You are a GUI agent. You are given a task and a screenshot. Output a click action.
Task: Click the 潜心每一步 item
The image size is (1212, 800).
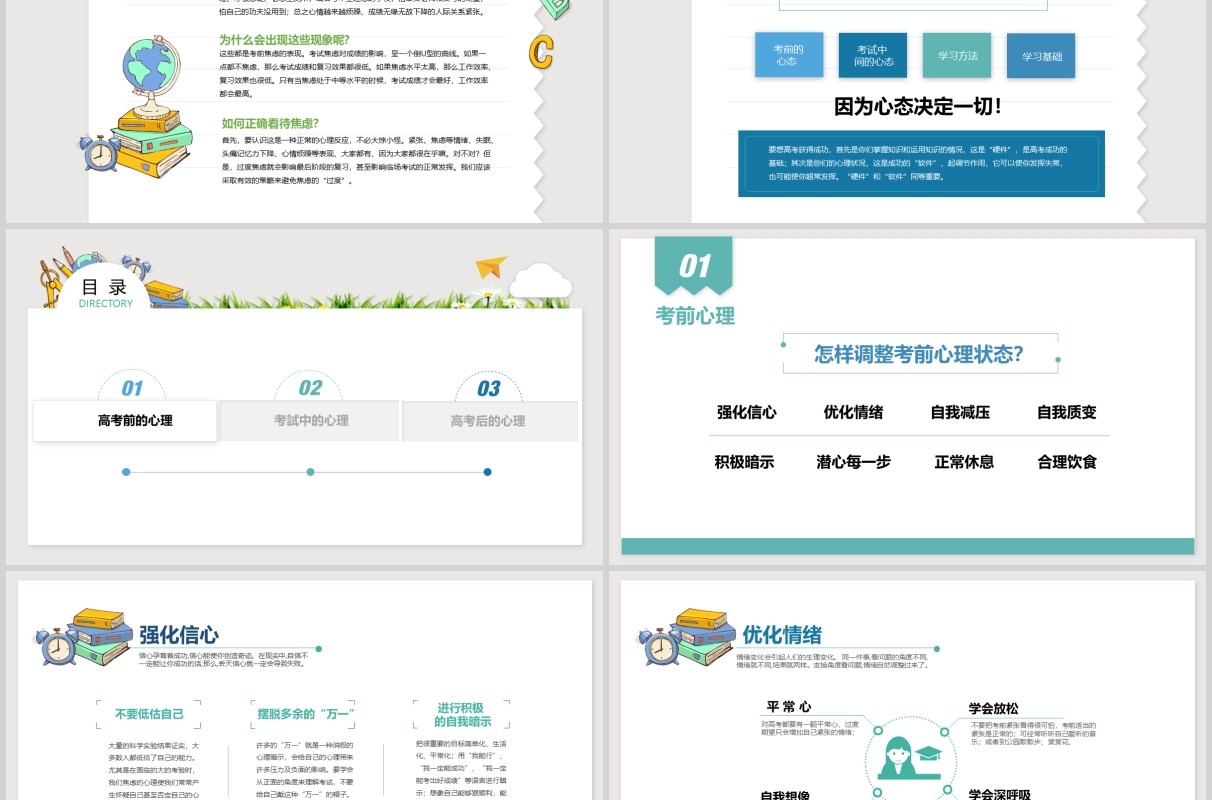tap(853, 462)
